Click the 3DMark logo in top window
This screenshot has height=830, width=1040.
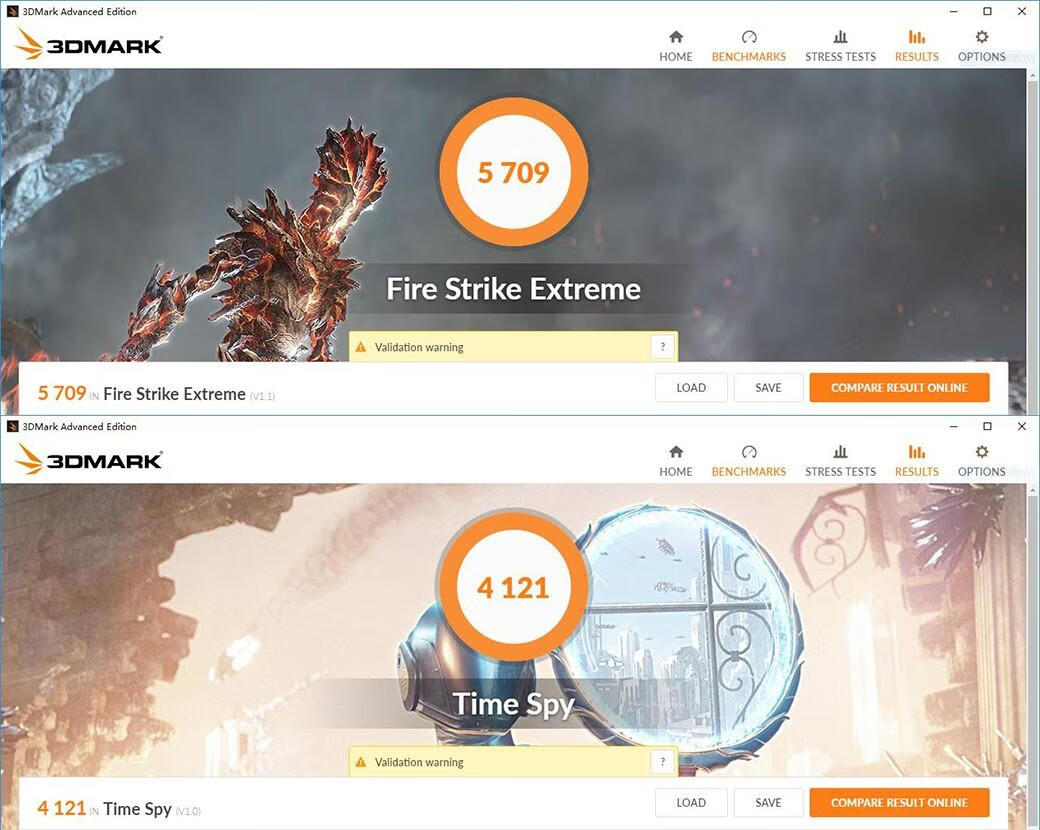coord(88,44)
